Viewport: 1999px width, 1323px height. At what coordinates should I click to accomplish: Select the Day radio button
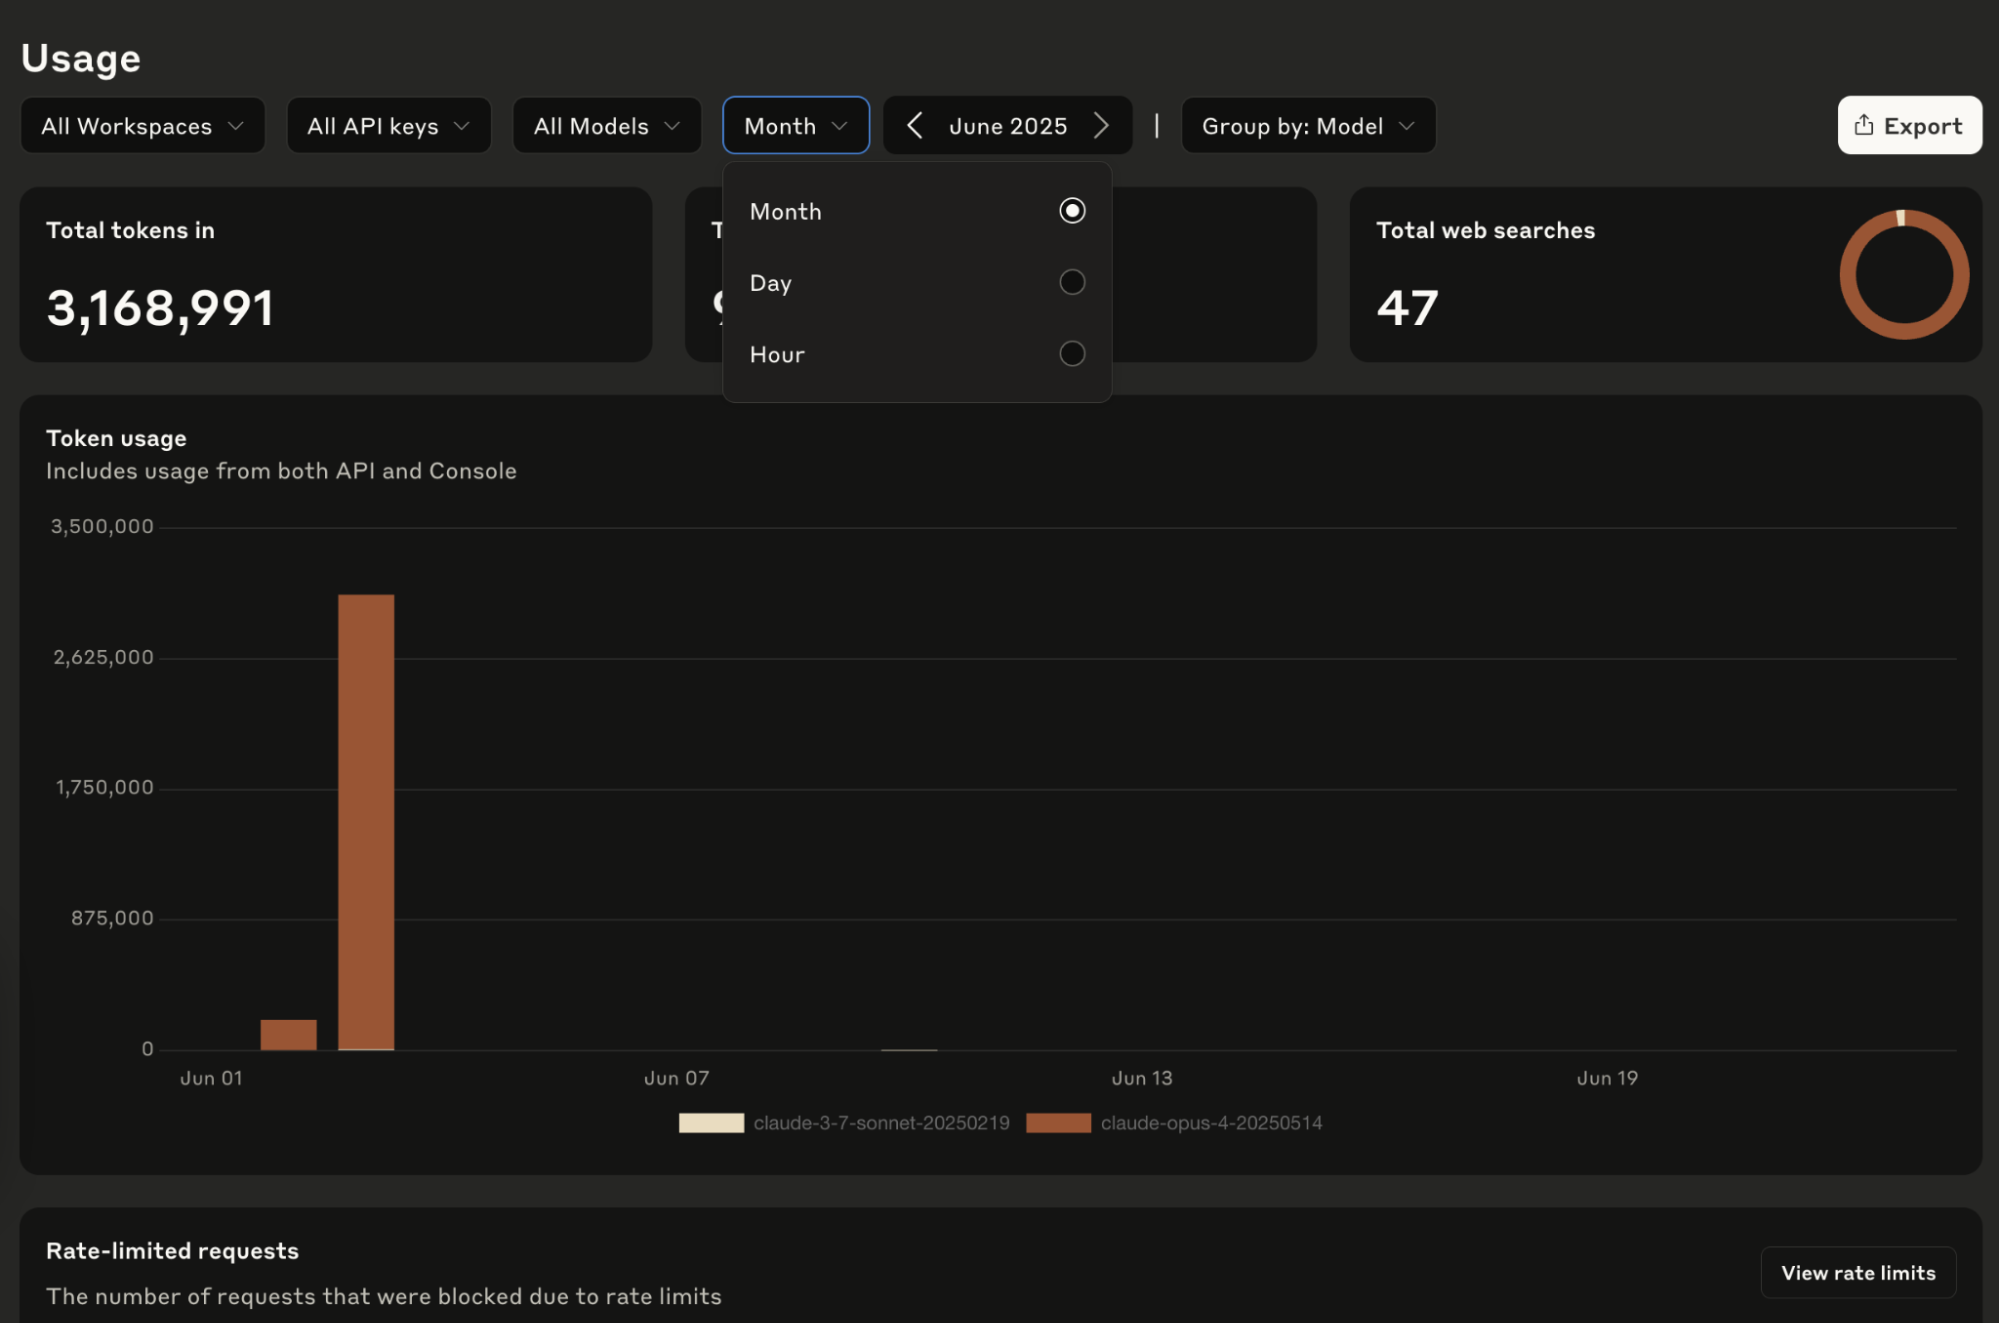click(1072, 283)
